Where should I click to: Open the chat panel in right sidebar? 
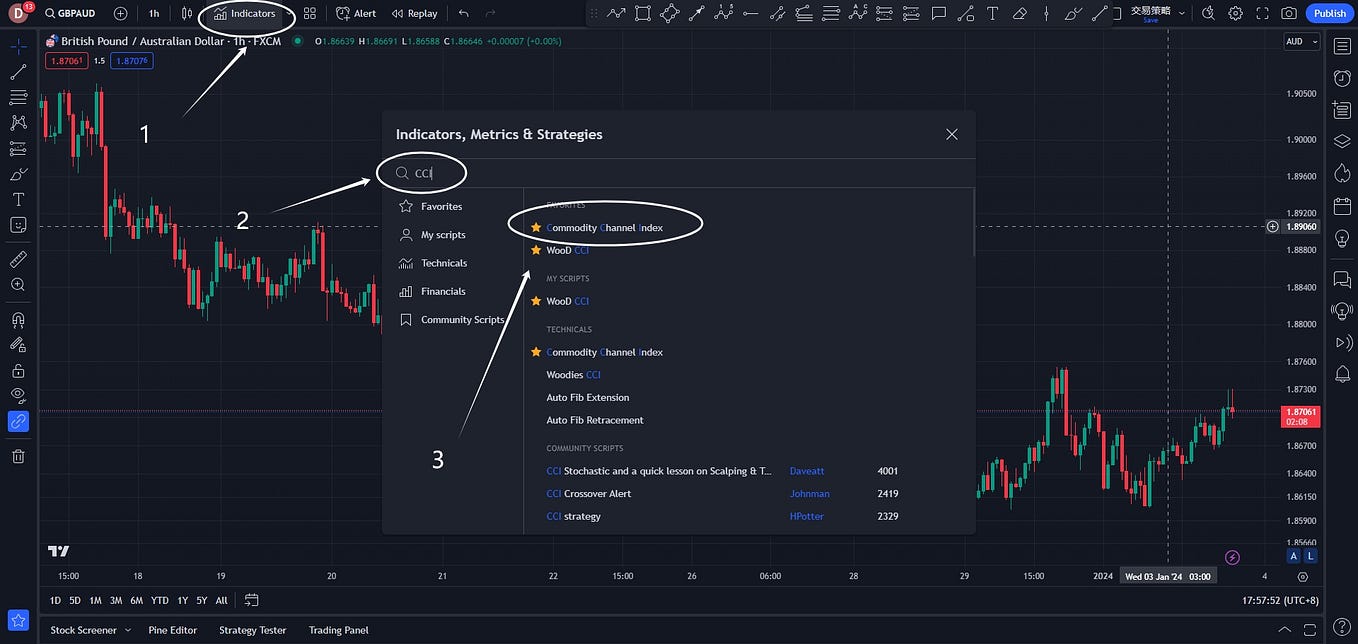pyautogui.click(x=1342, y=279)
